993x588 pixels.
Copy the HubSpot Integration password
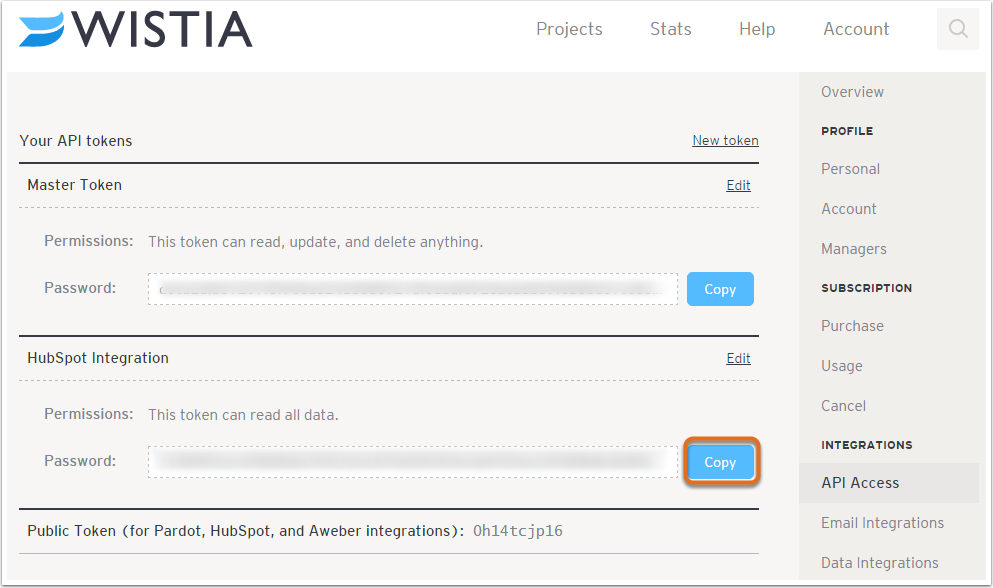(x=720, y=462)
